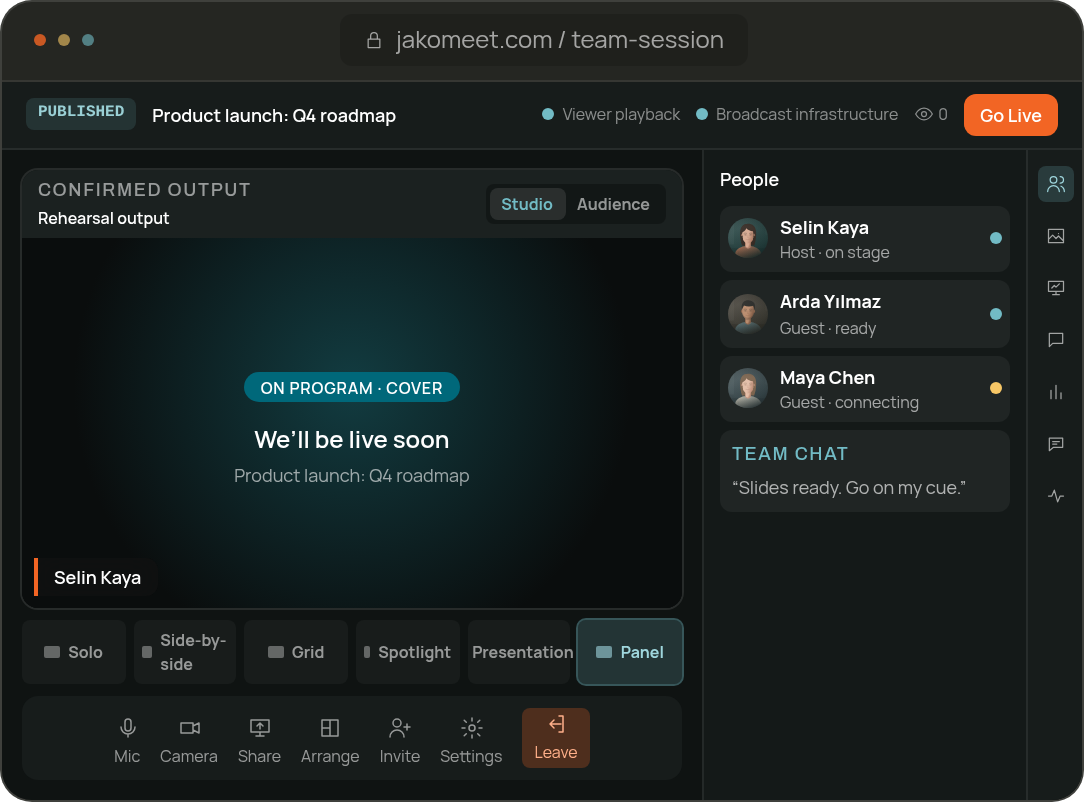Click Selin Kaya's status dot

[x=996, y=238]
